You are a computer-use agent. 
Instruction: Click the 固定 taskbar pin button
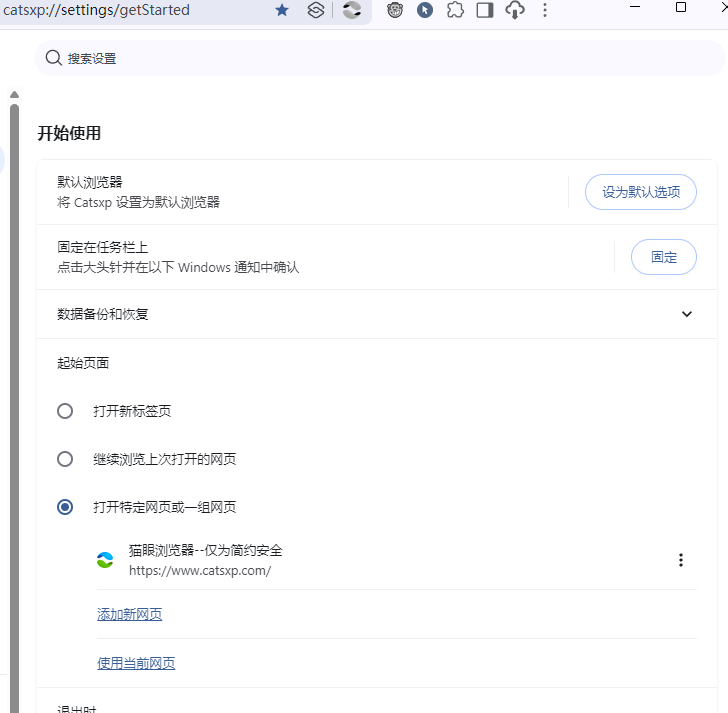pyautogui.click(x=663, y=257)
